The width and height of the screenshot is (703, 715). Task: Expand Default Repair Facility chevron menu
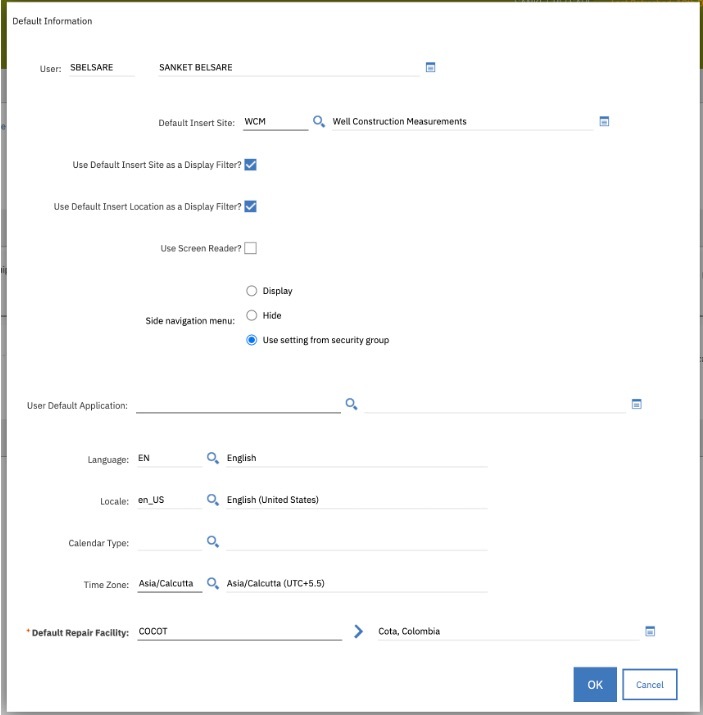tap(359, 632)
